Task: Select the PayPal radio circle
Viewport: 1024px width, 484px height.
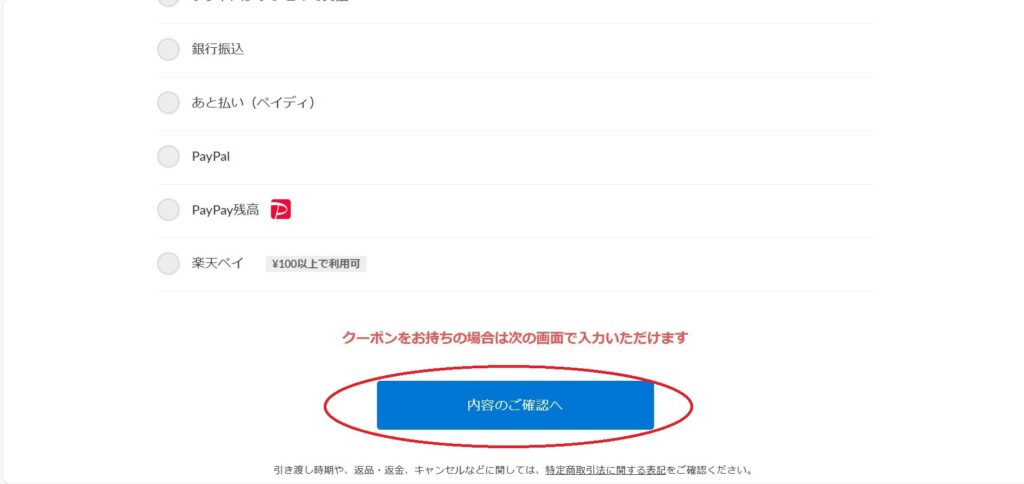Action: [168, 156]
